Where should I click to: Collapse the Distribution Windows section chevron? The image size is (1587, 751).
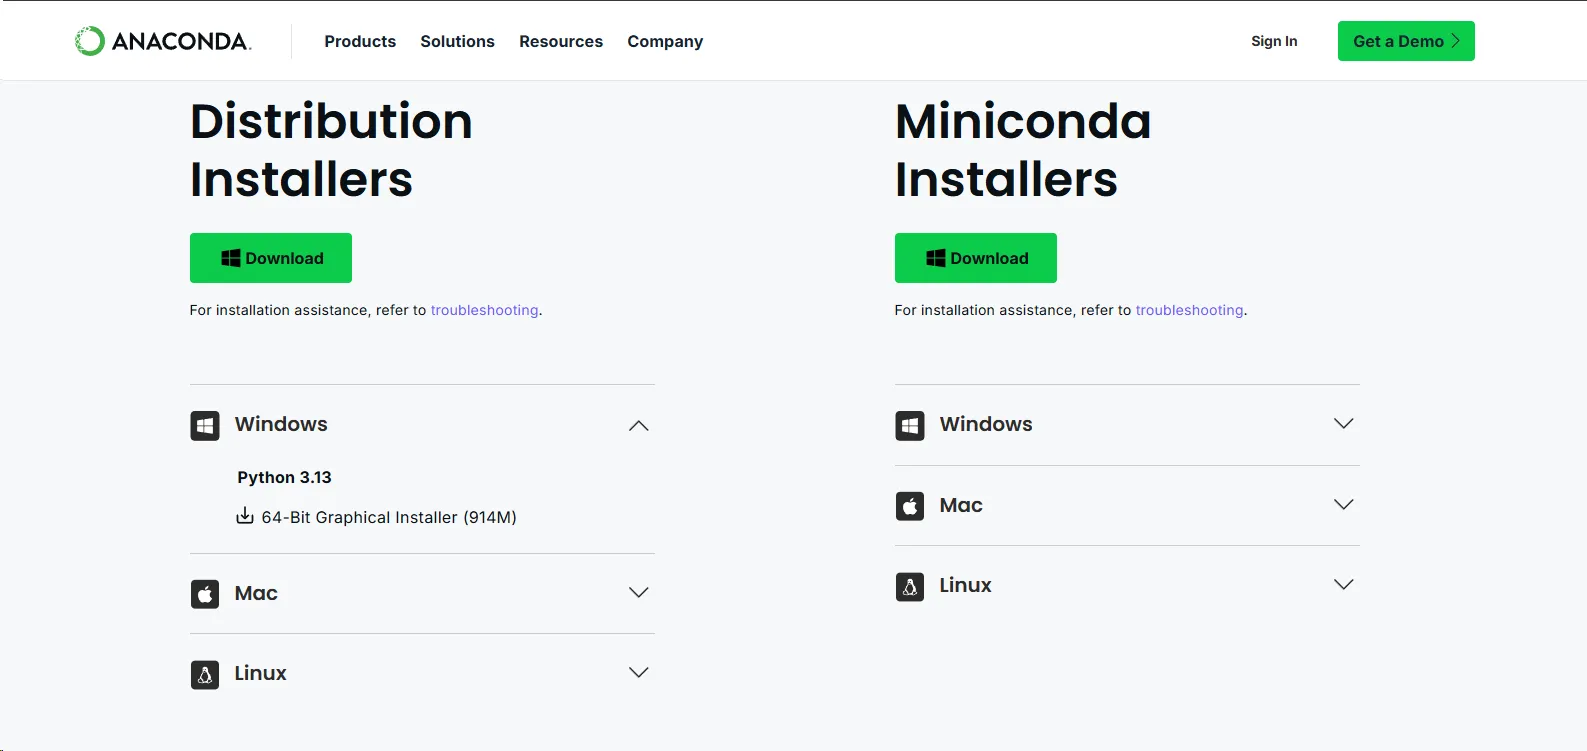point(639,426)
